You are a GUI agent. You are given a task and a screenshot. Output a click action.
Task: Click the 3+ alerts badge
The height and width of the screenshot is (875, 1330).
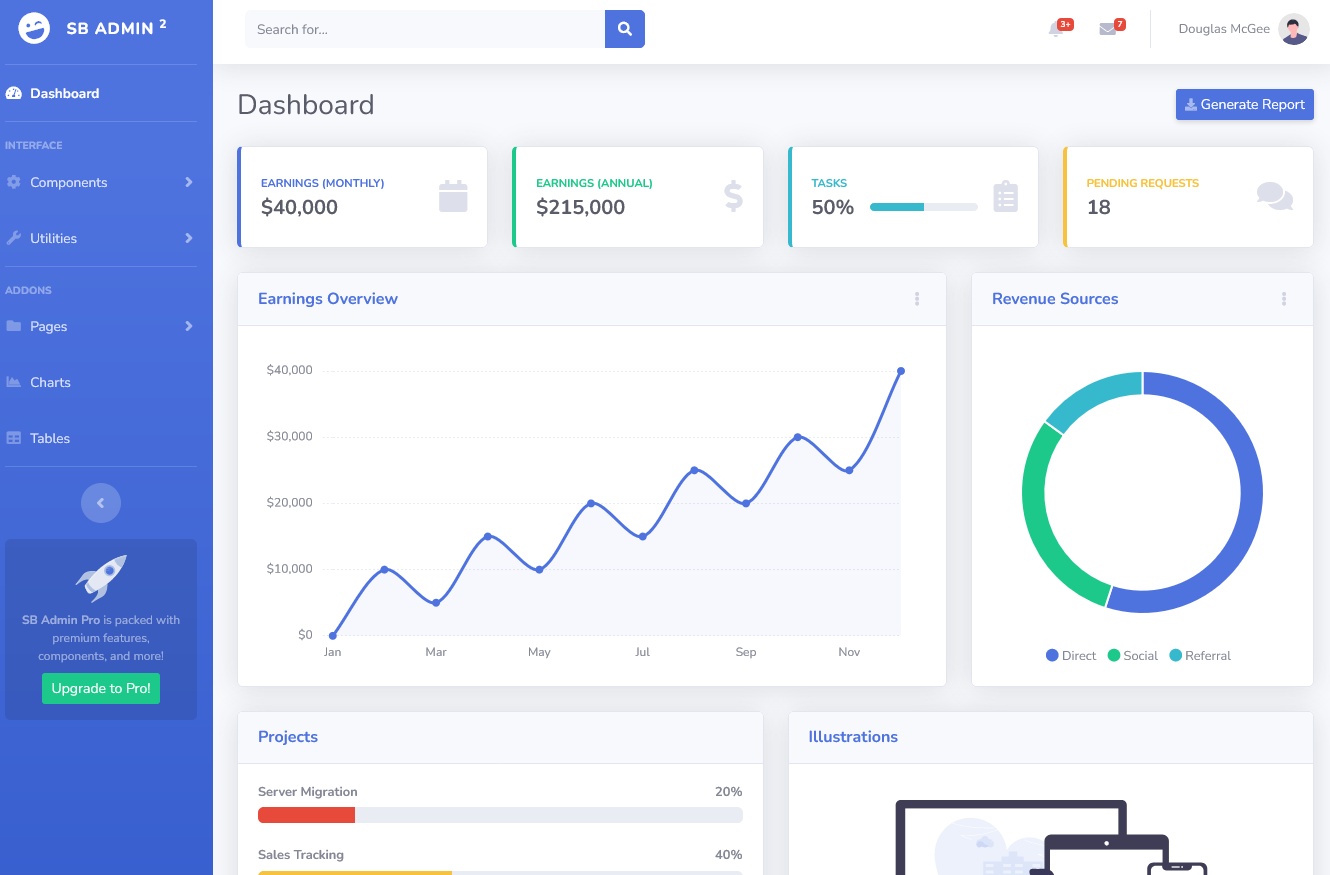pyautogui.click(x=1065, y=24)
